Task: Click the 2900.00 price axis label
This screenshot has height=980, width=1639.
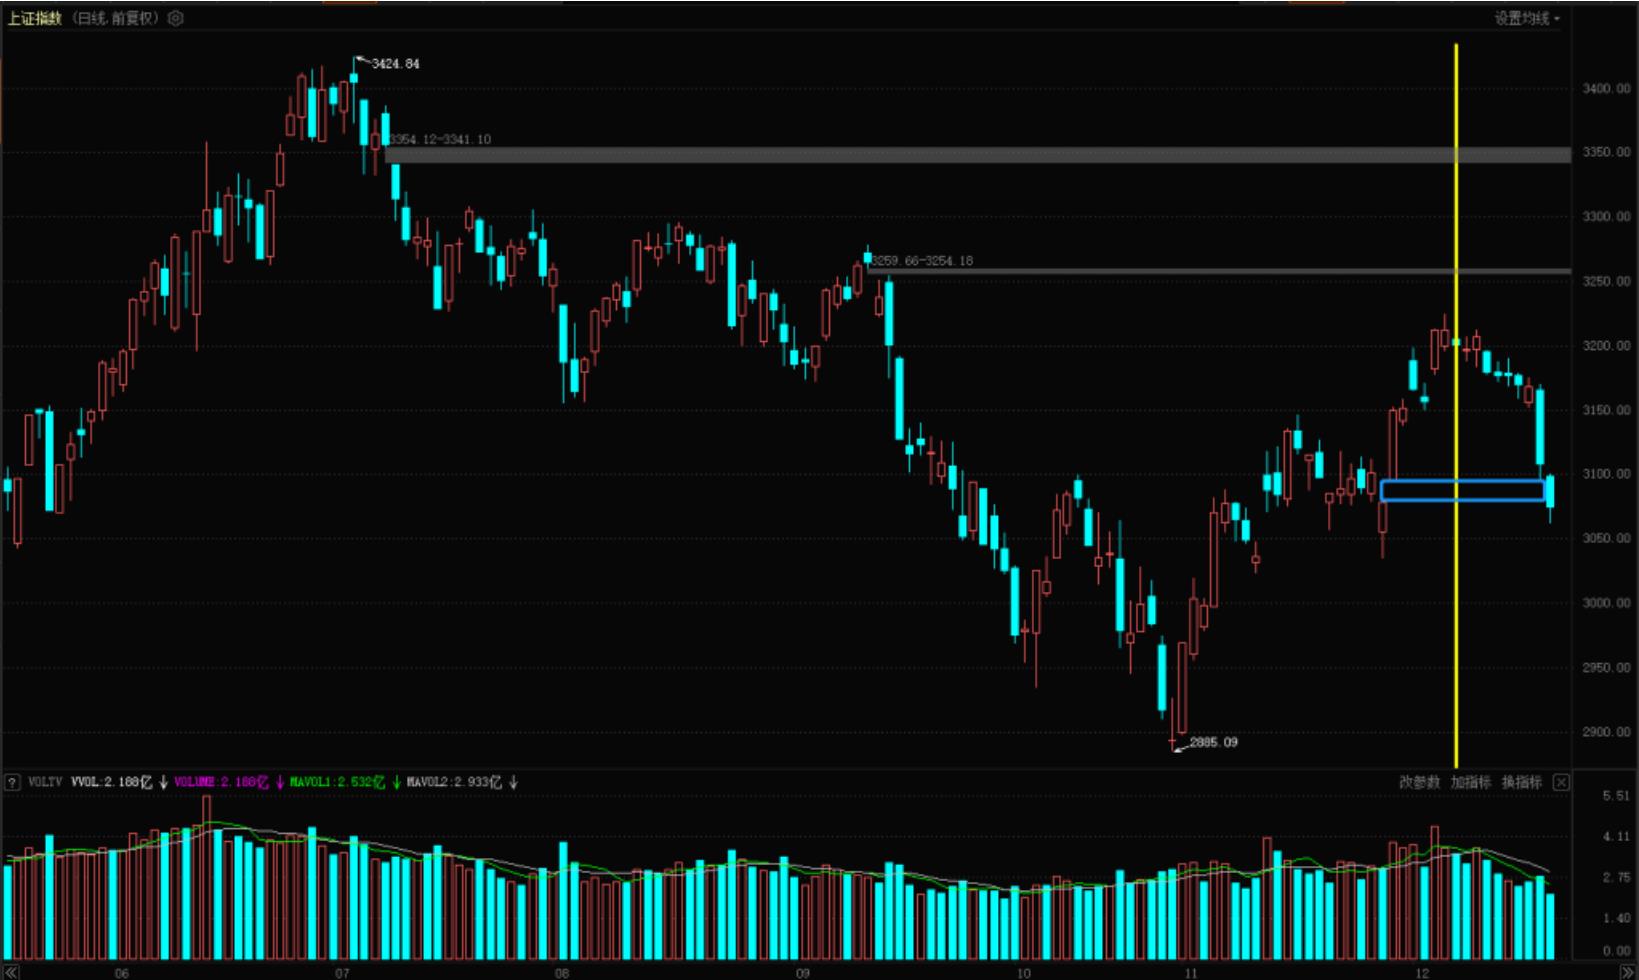Action: 1606,732
